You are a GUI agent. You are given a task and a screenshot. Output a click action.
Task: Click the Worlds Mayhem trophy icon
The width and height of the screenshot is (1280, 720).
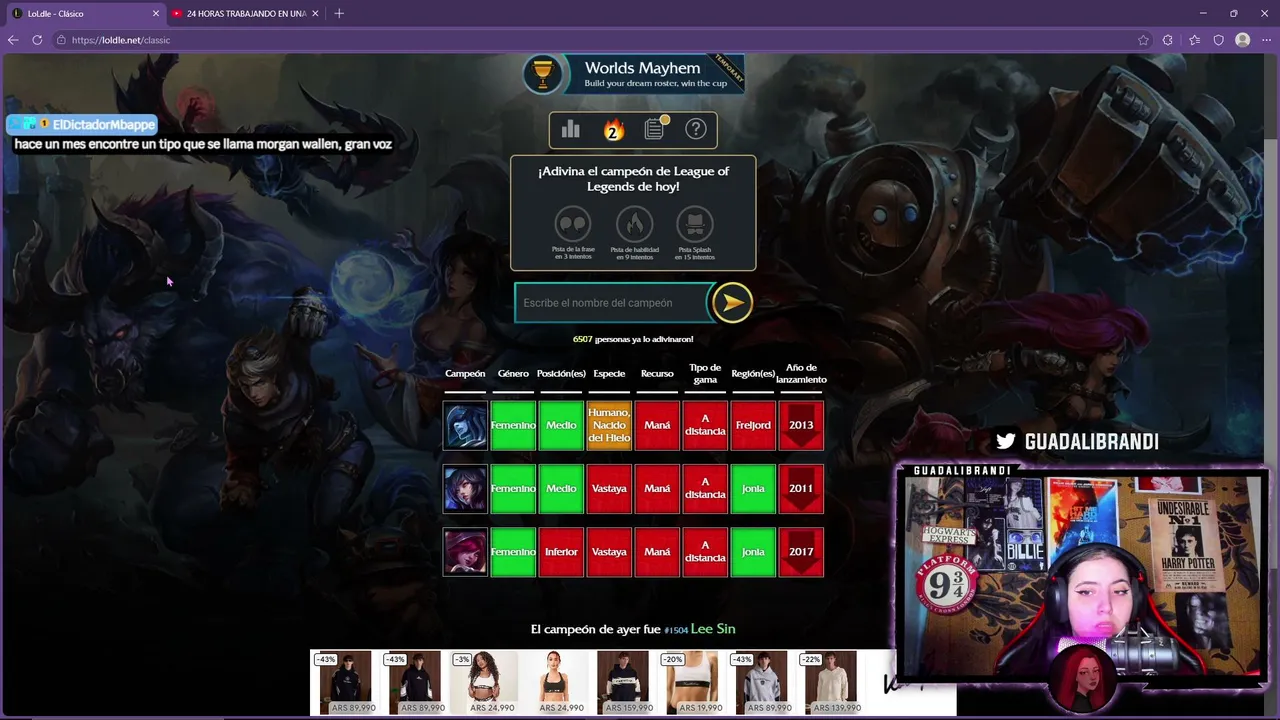544,75
